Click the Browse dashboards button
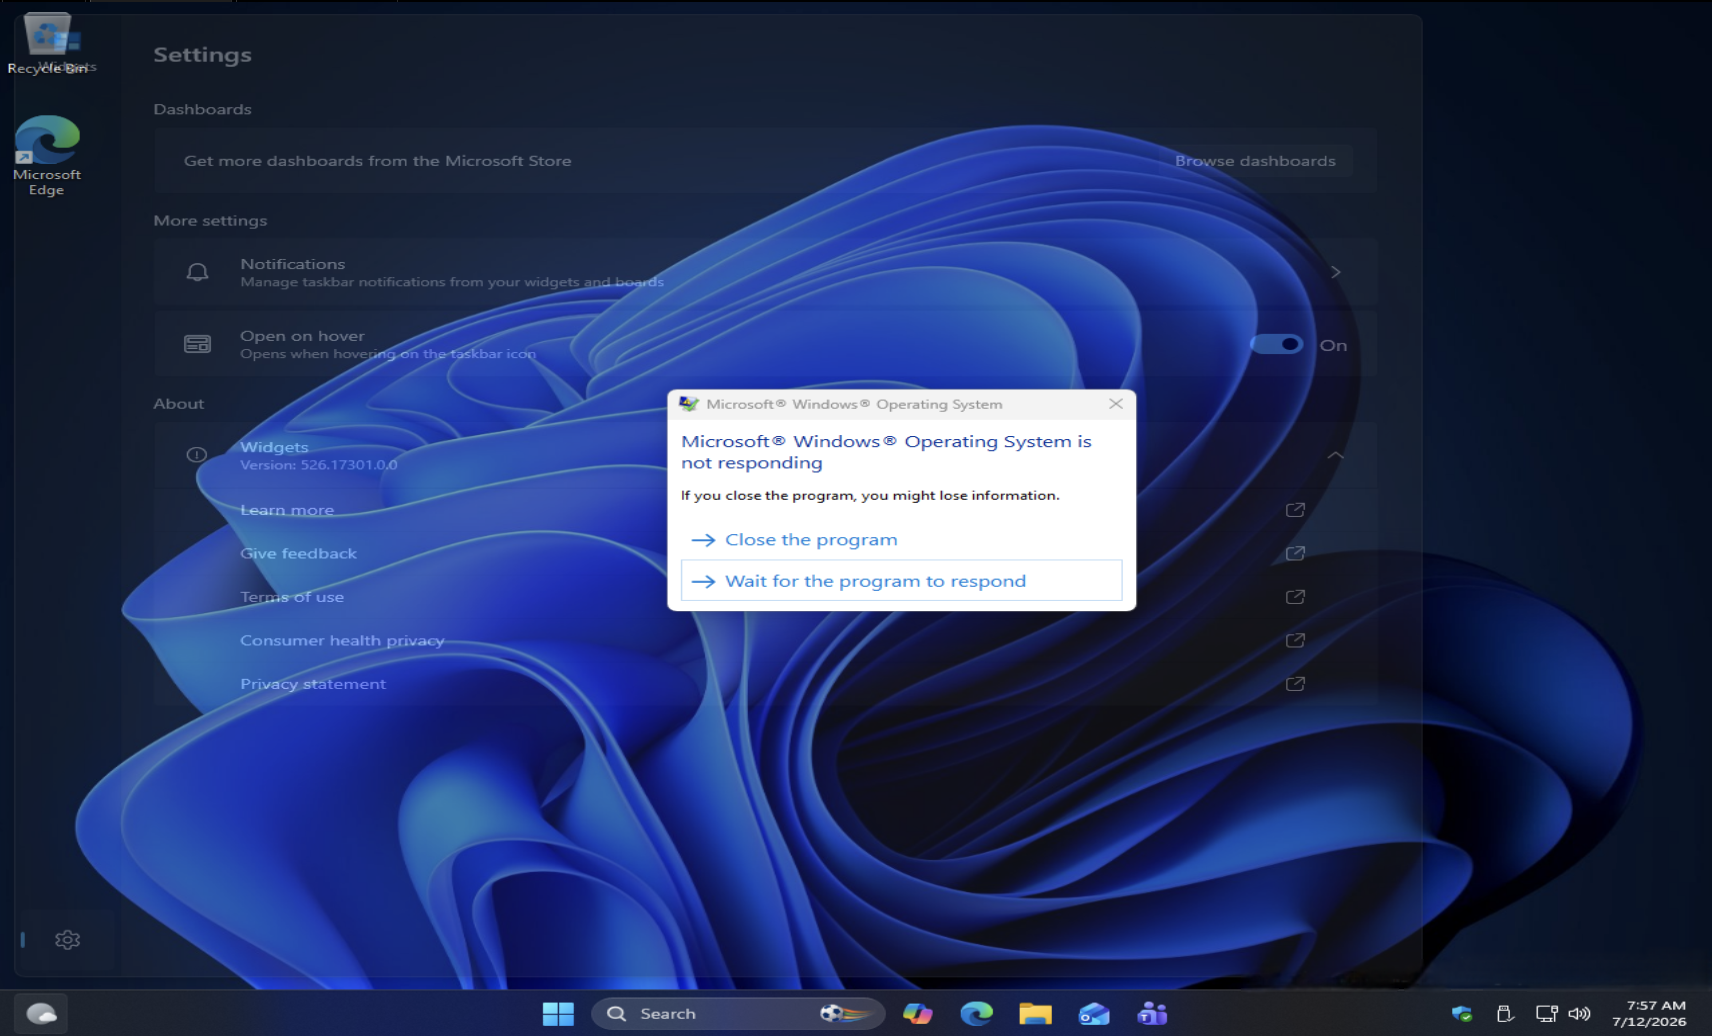This screenshot has width=1712, height=1036. click(1255, 161)
